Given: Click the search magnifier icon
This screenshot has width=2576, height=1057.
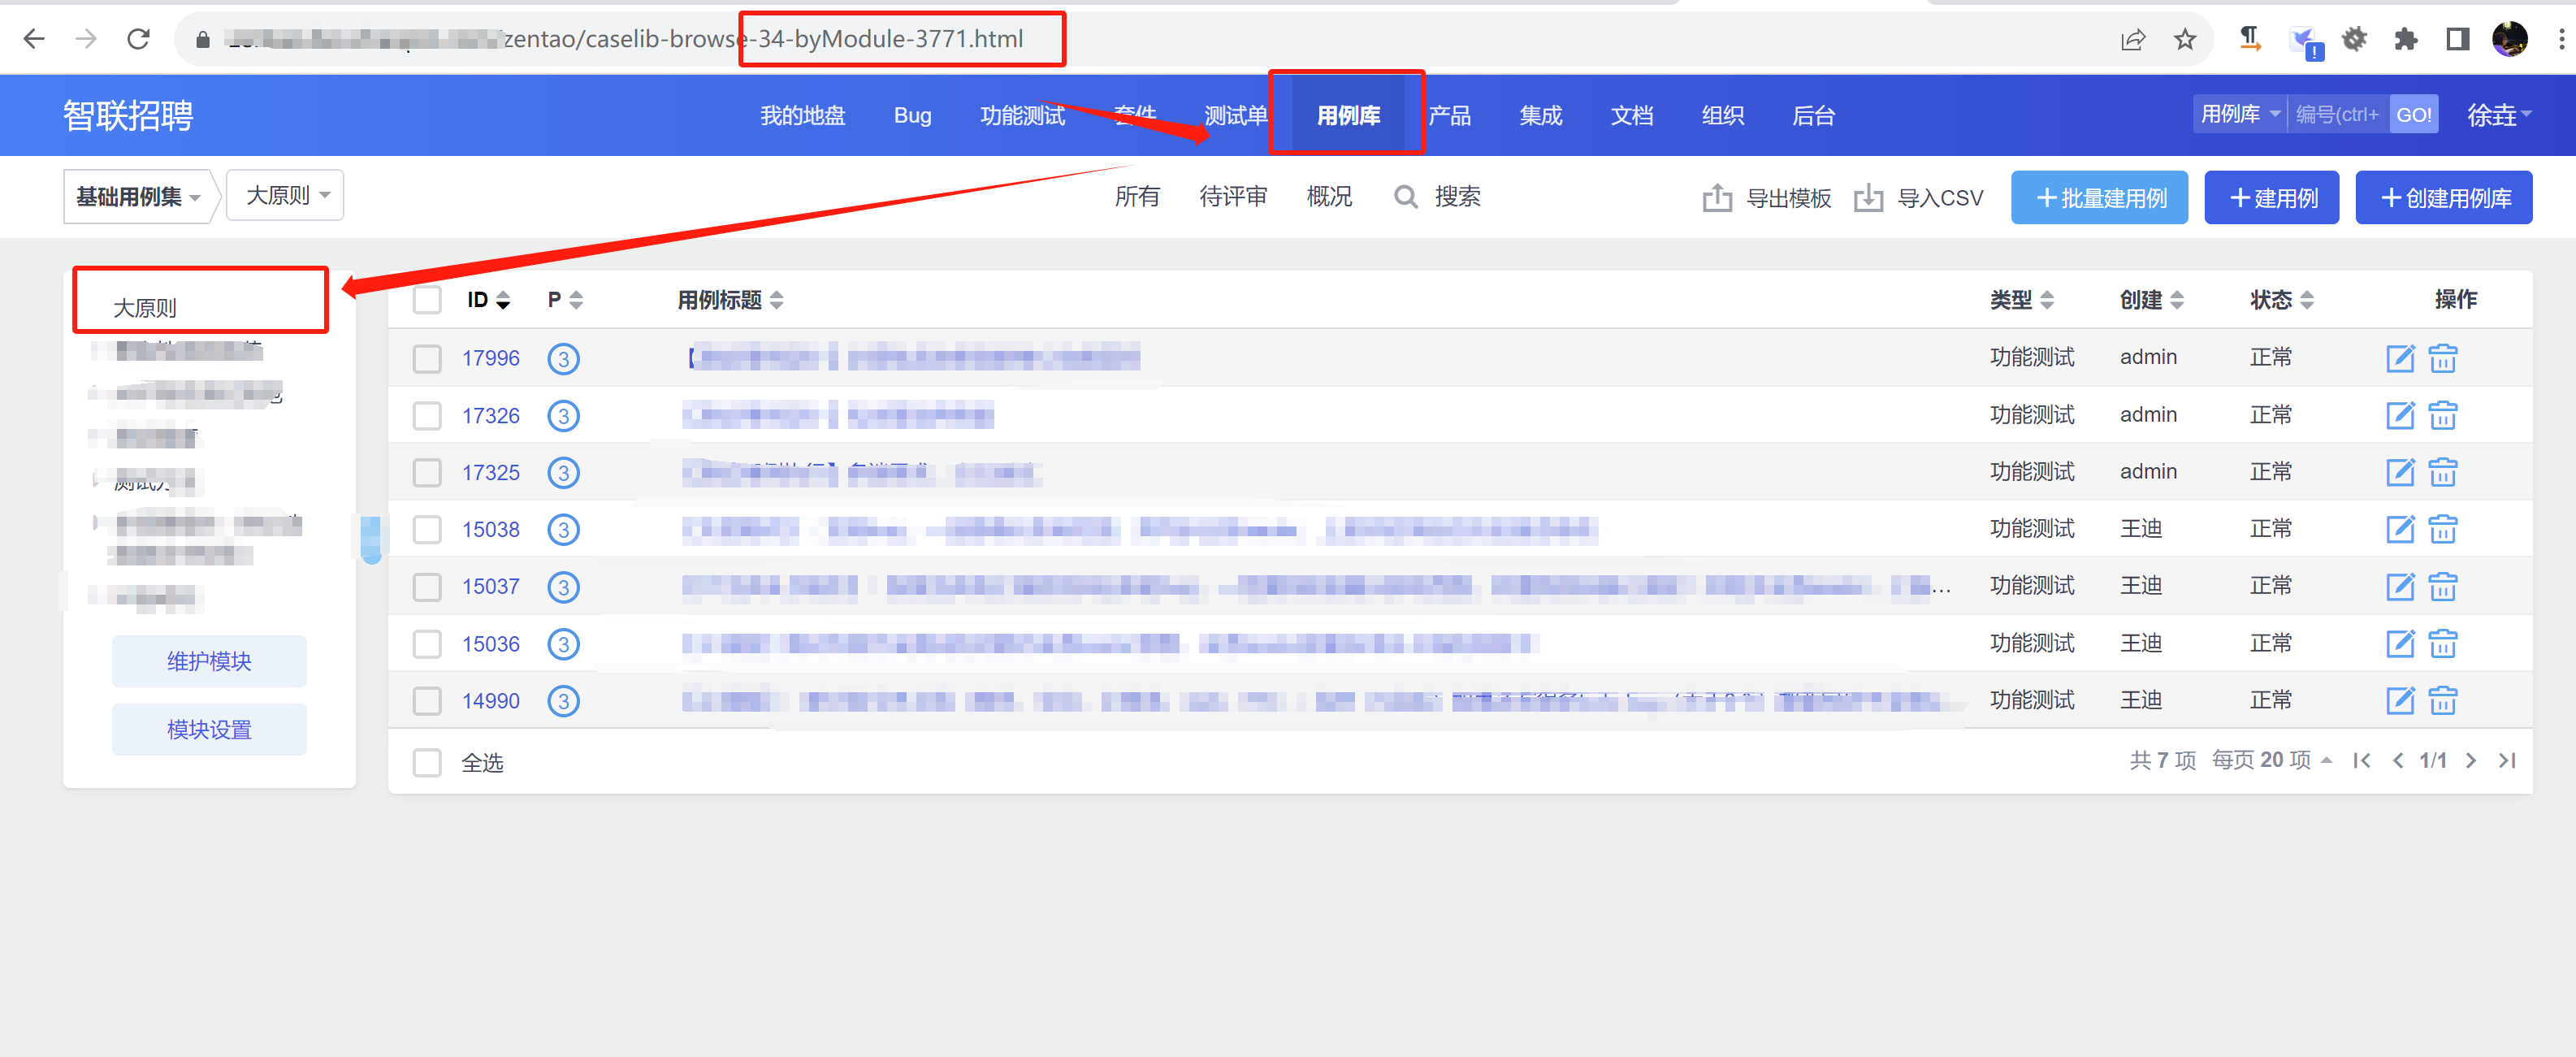Looking at the screenshot, I should coord(1405,197).
